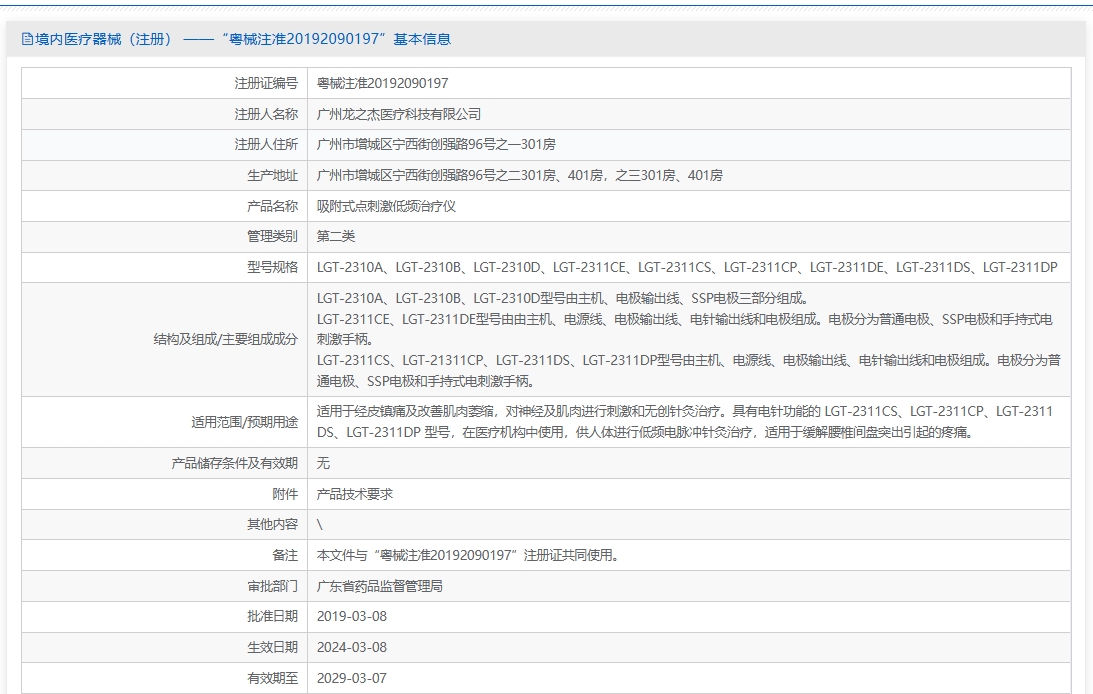Select approving authority 广东省药品监督管理局

(x=380, y=586)
